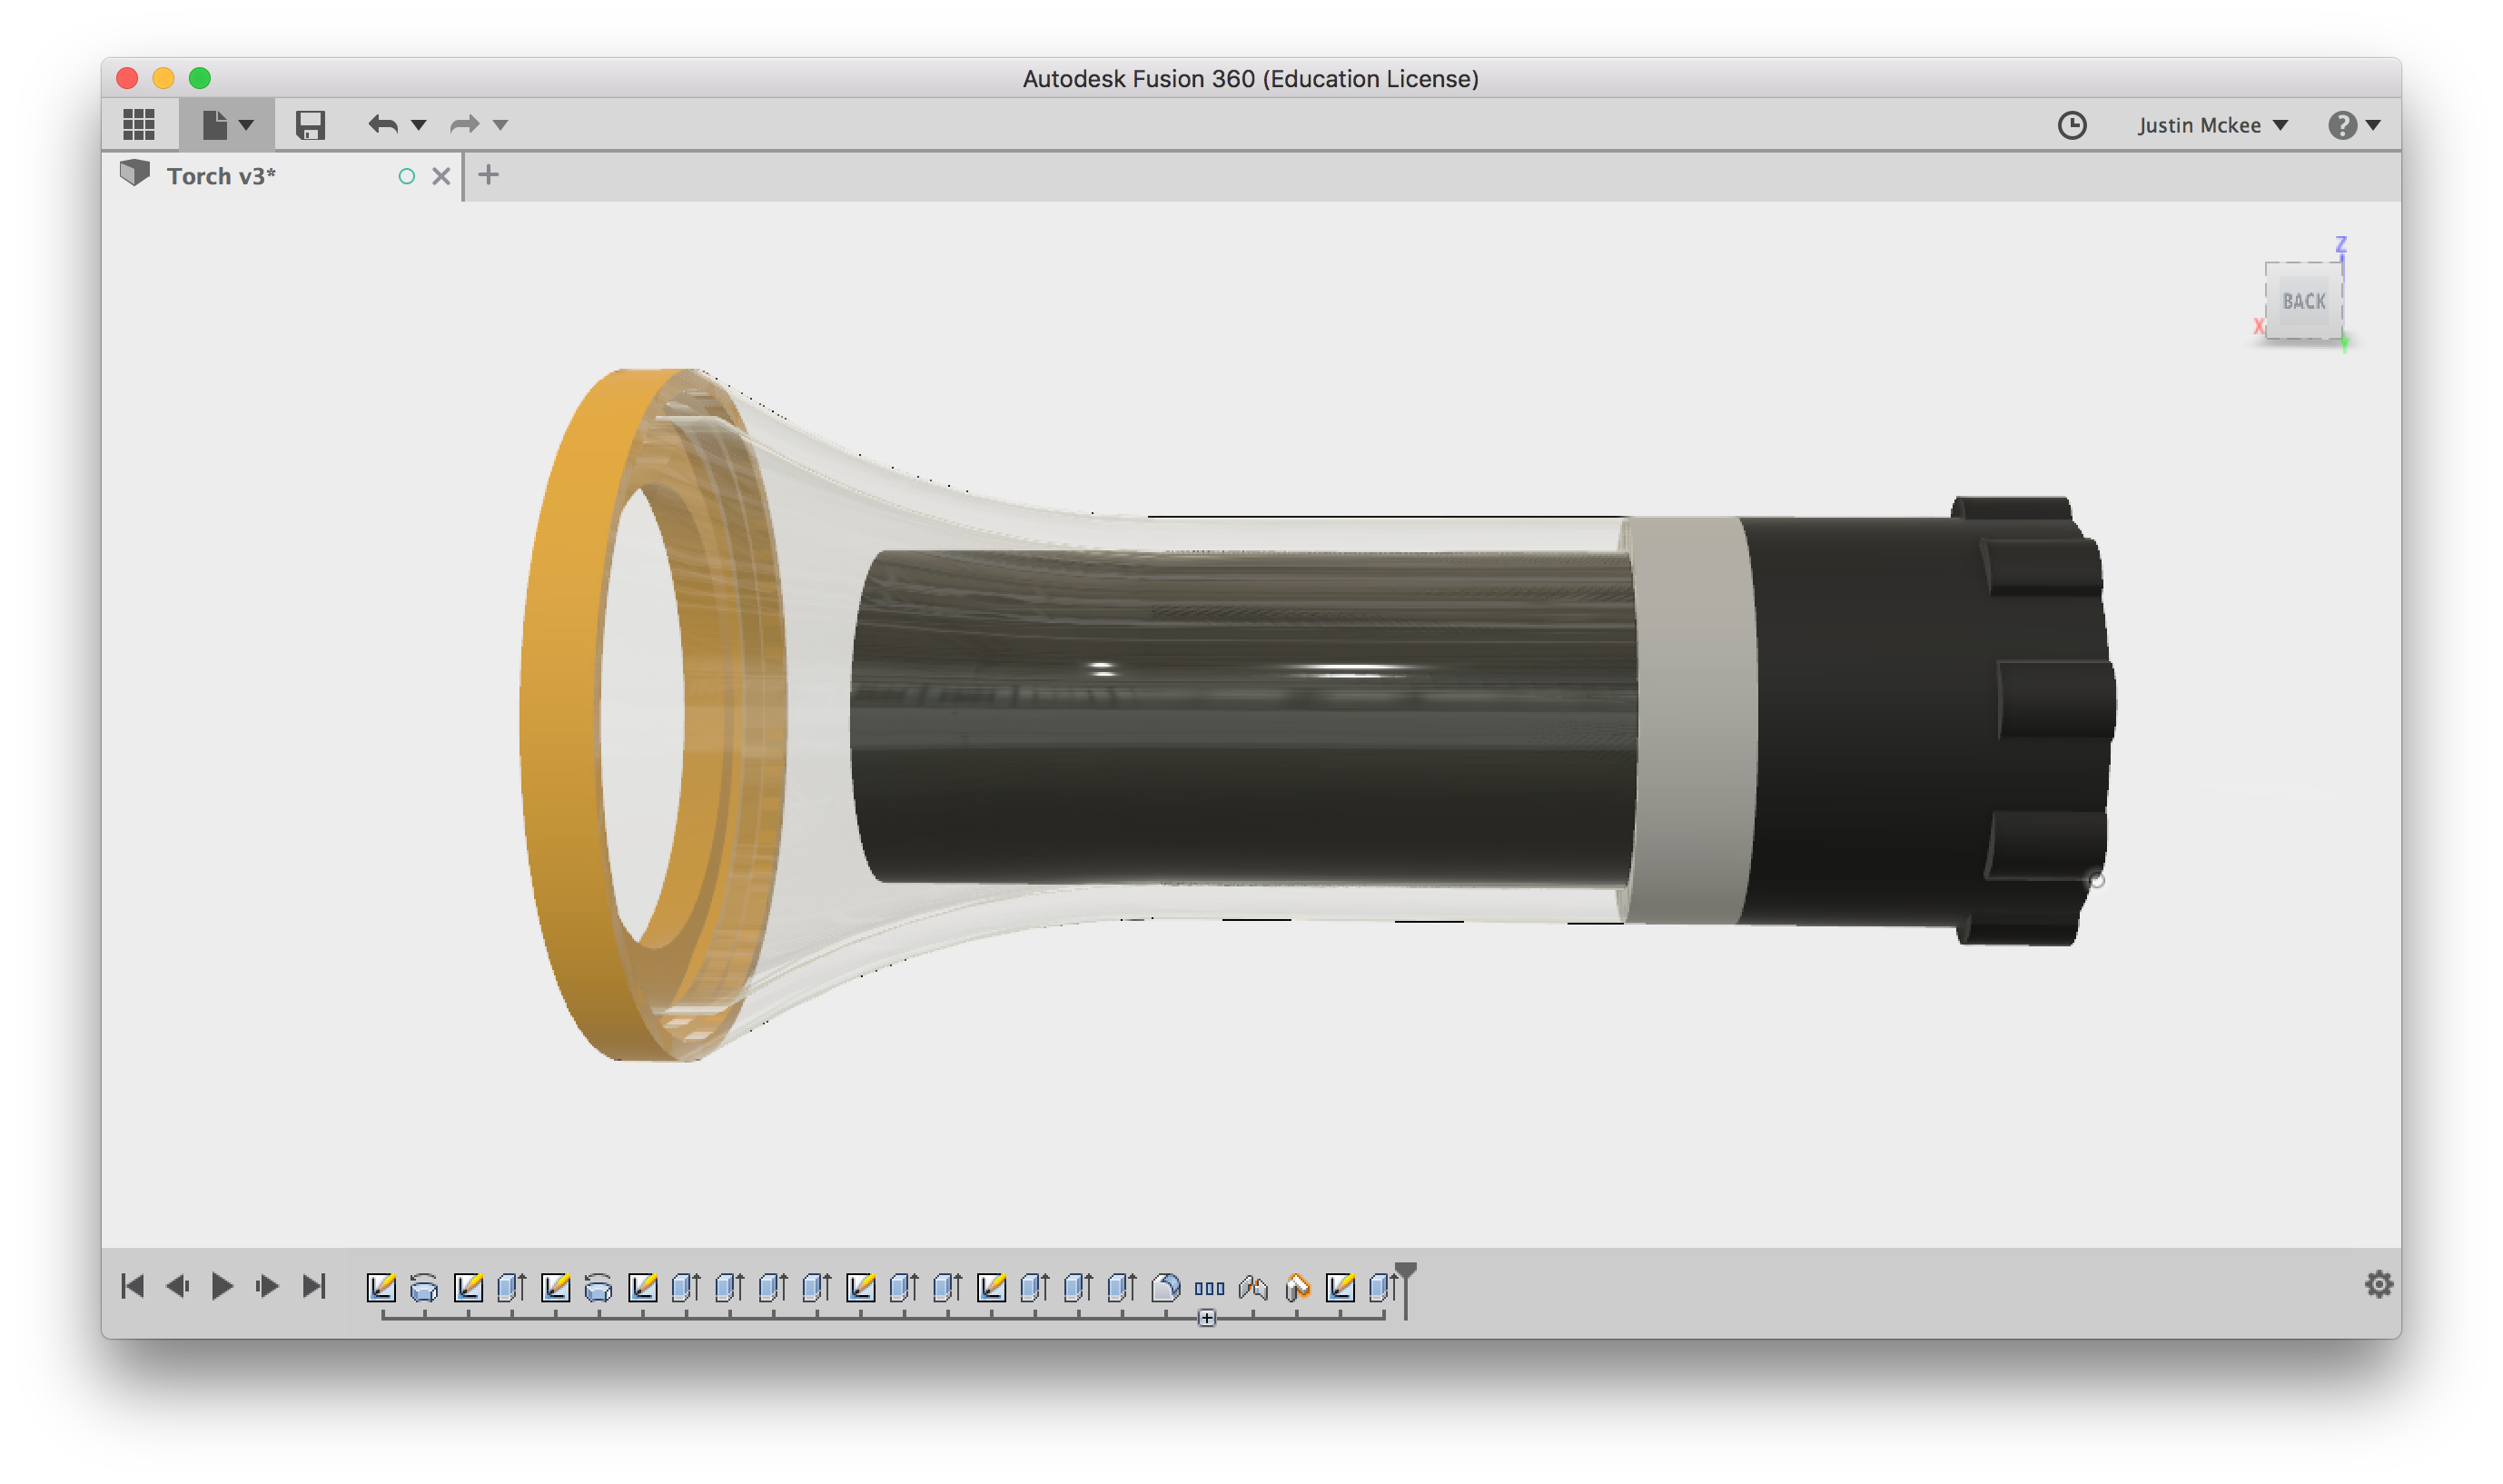The width and height of the screenshot is (2503, 1484).
Task: Select the second revolve feature in timeline
Action: 598,1287
